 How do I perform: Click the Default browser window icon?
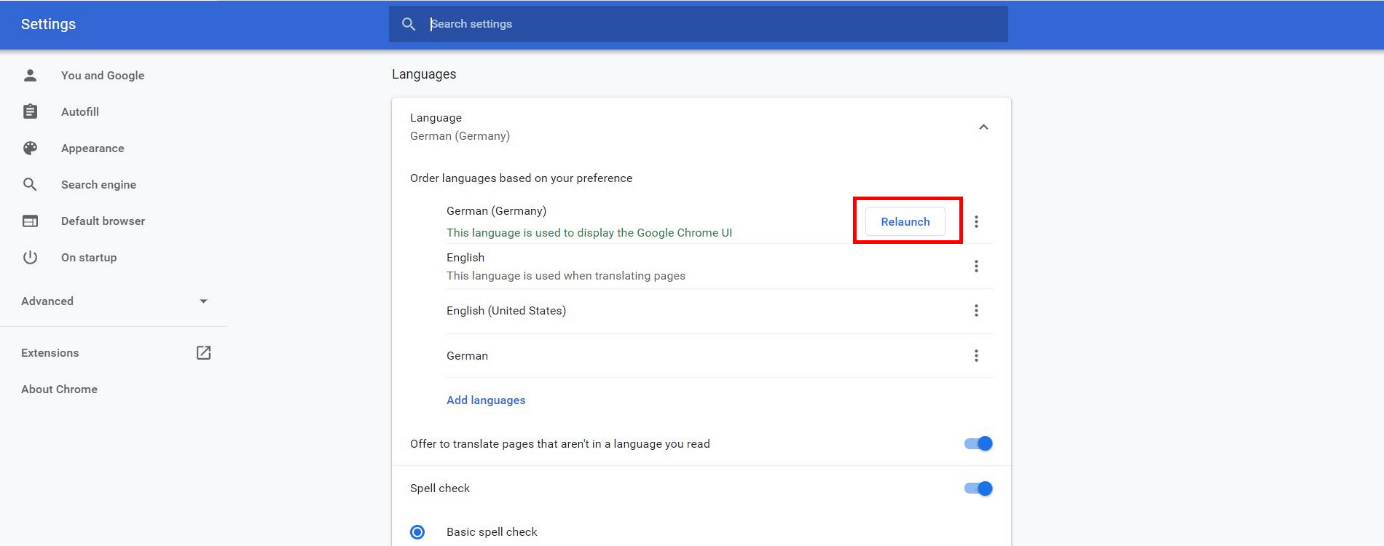pyautogui.click(x=30, y=221)
